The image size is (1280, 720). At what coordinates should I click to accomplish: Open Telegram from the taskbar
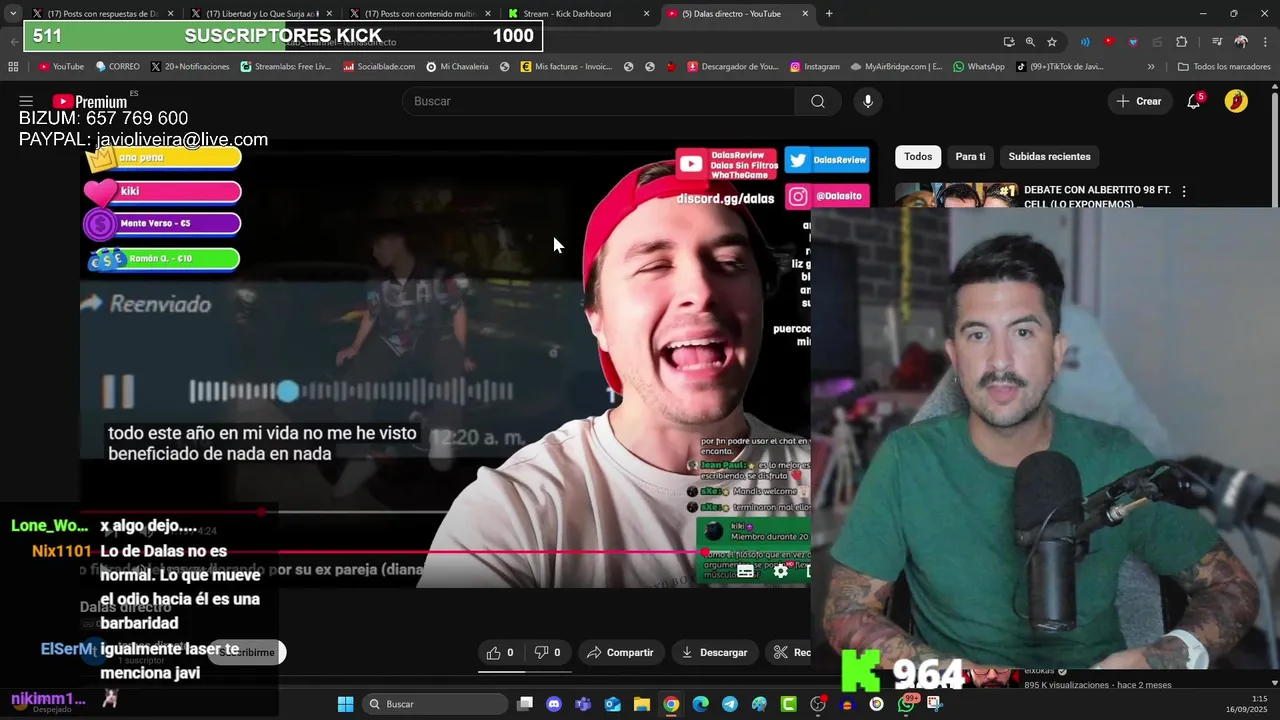730,704
